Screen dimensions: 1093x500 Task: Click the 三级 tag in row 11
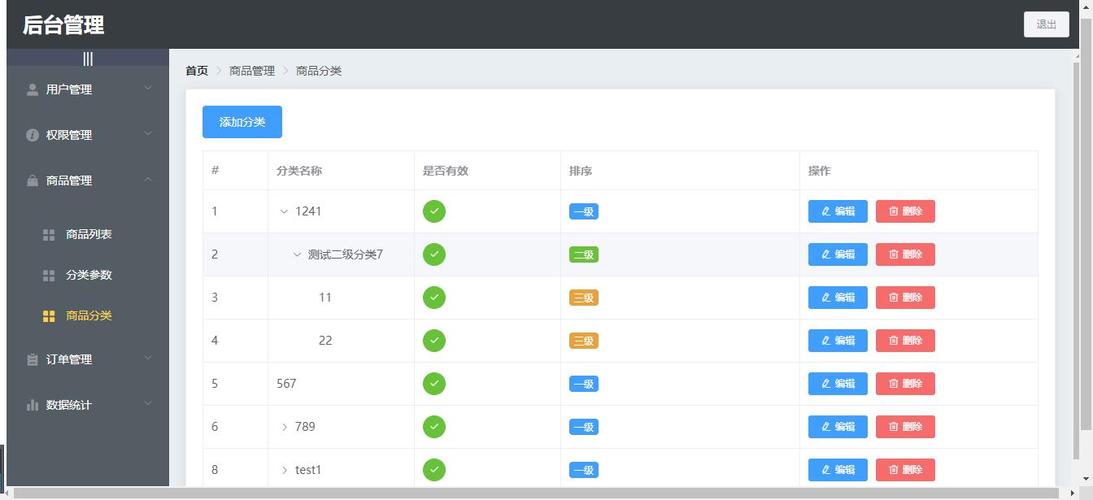click(x=583, y=298)
